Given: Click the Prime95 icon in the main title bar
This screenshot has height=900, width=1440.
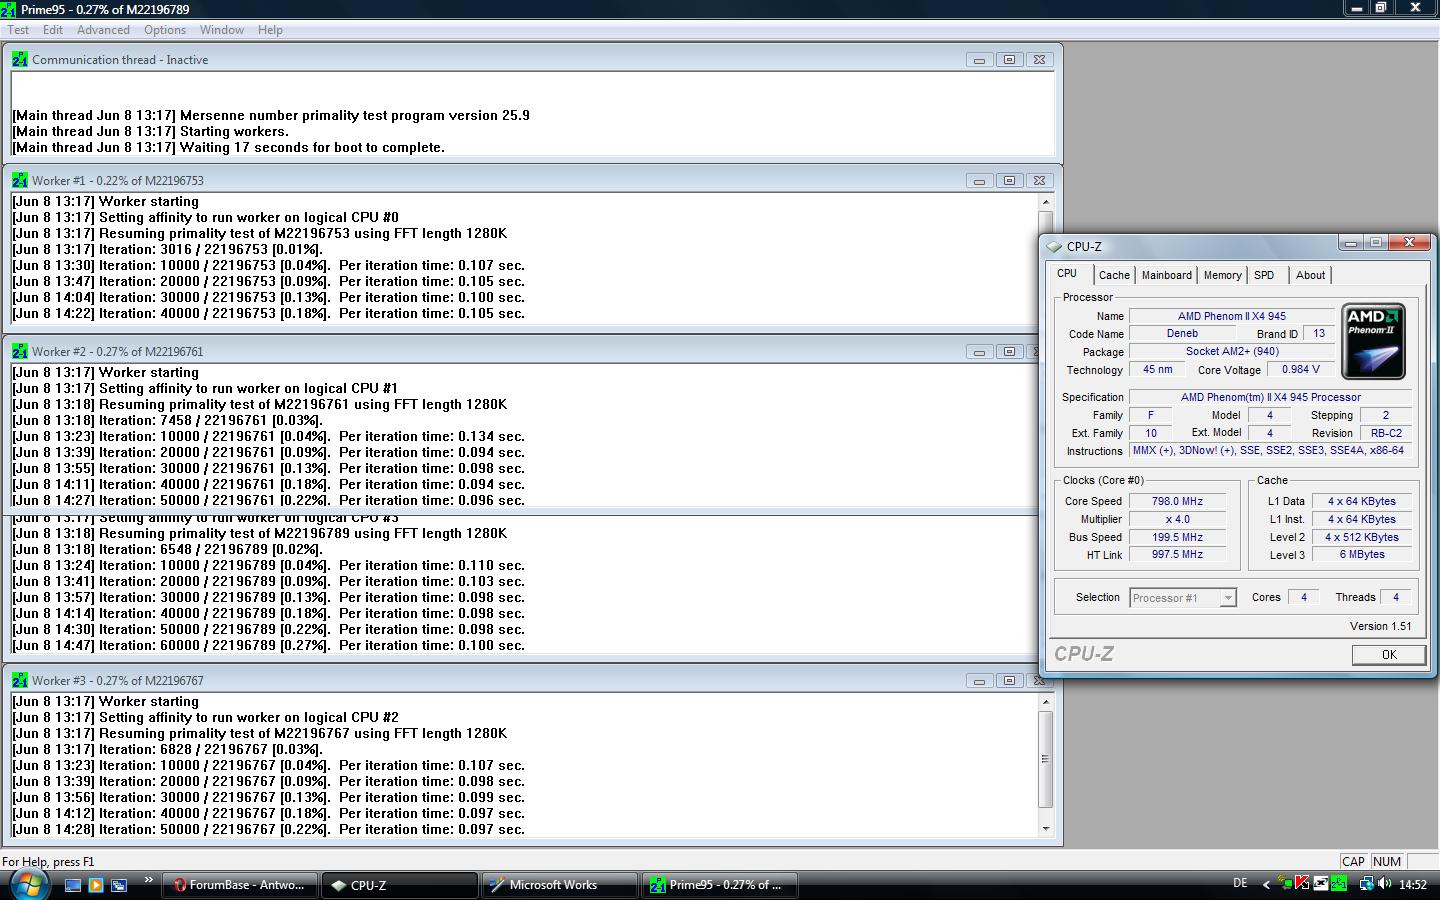Looking at the screenshot, I should 9,9.
